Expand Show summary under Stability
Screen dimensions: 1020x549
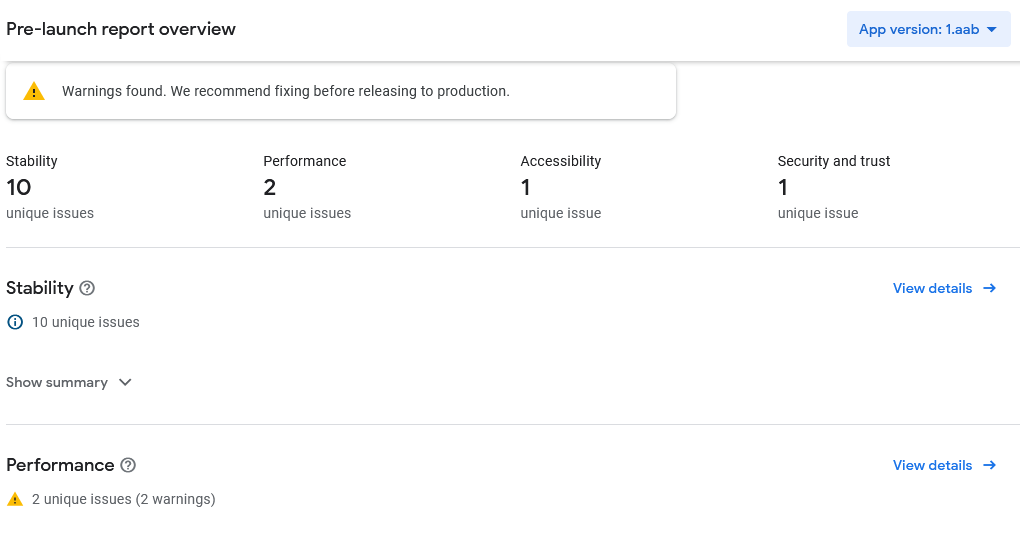tap(57, 382)
